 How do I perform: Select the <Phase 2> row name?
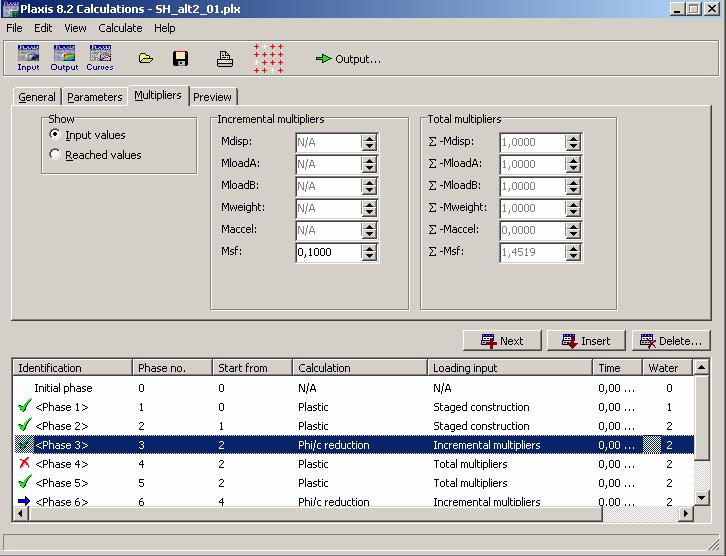tap(62, 426)
